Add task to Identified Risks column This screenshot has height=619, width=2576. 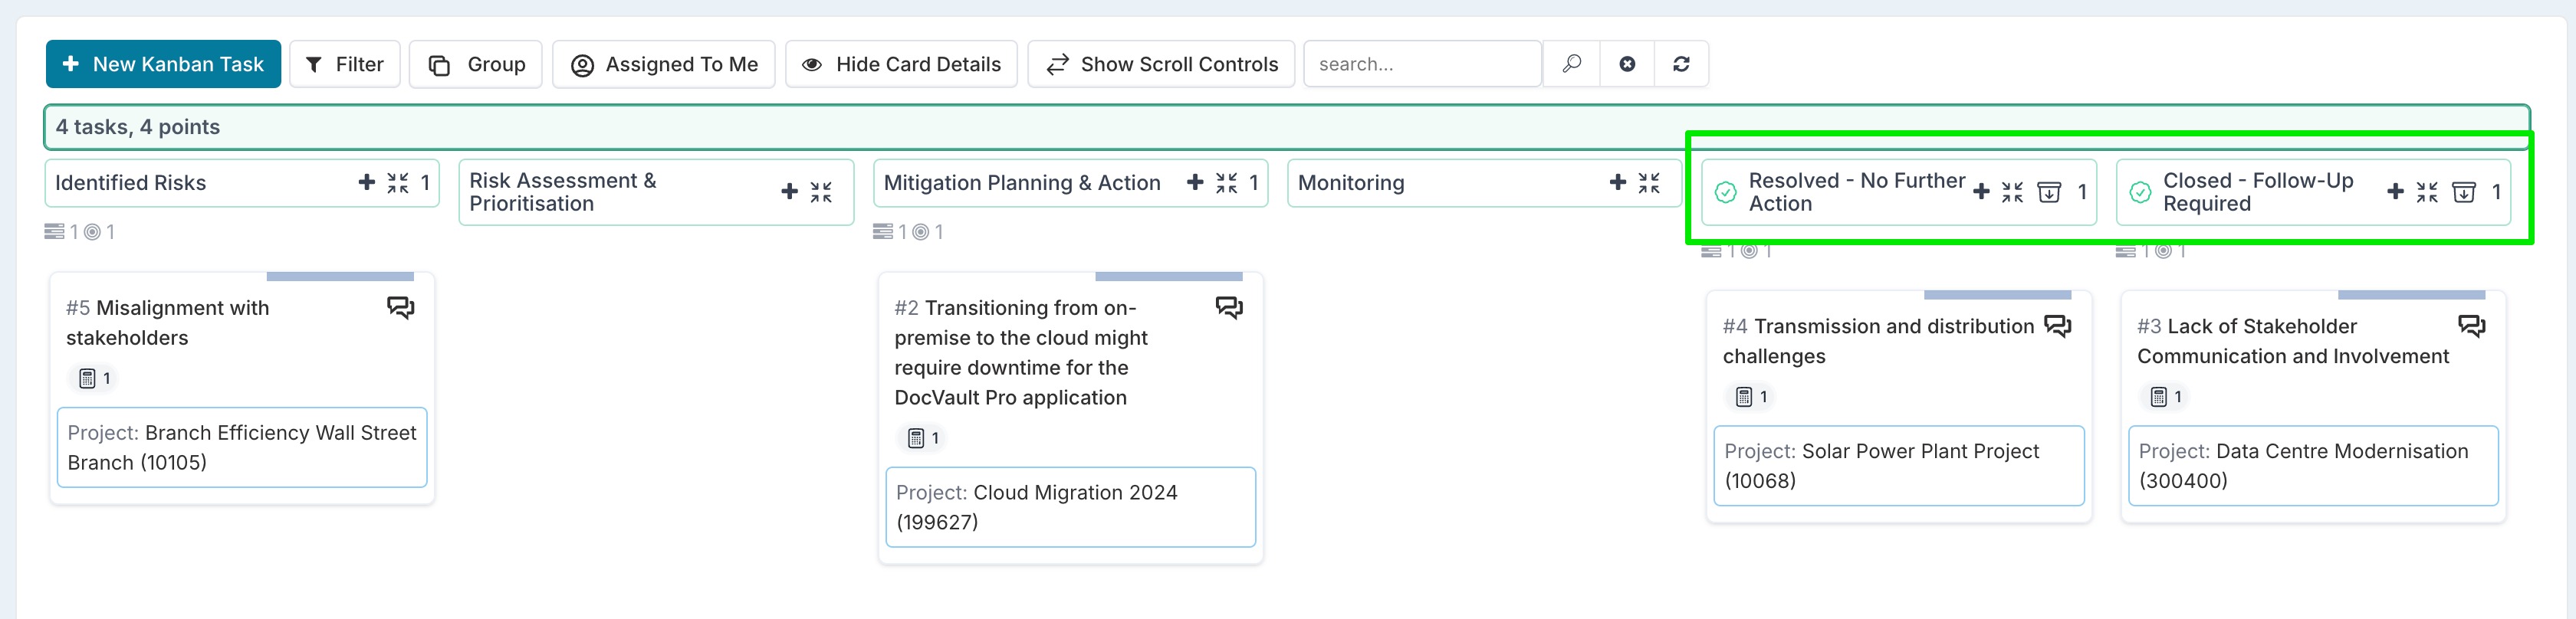click(x=367, y=182)
